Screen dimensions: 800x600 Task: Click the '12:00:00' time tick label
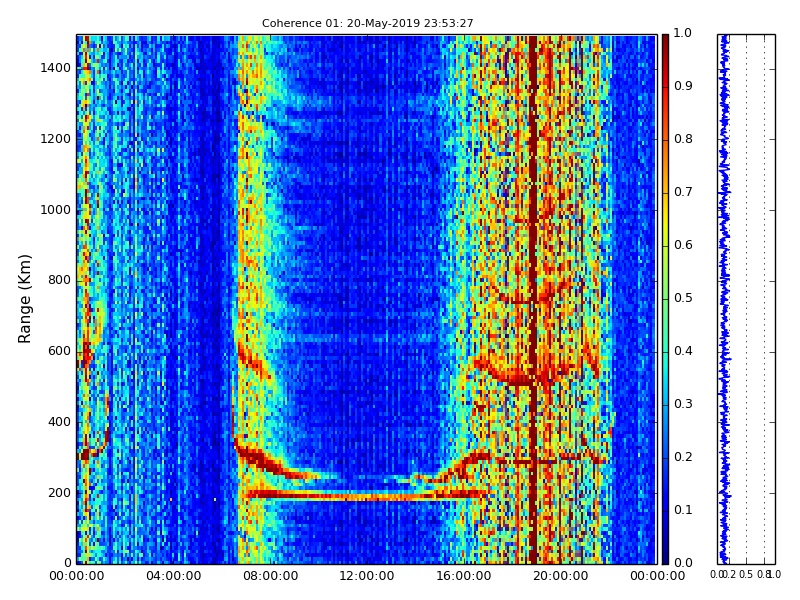[x=367, y=576]
